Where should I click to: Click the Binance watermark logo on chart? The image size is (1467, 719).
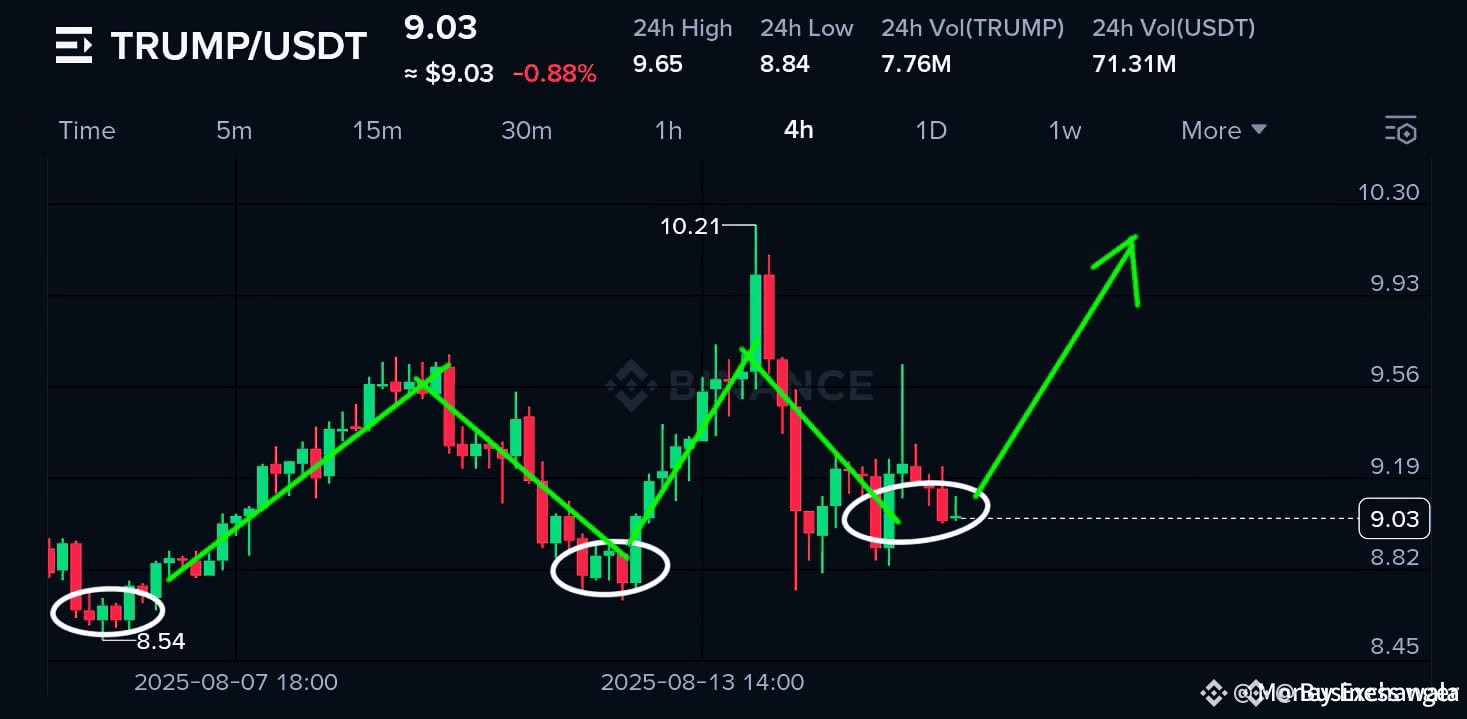[630, 385]
